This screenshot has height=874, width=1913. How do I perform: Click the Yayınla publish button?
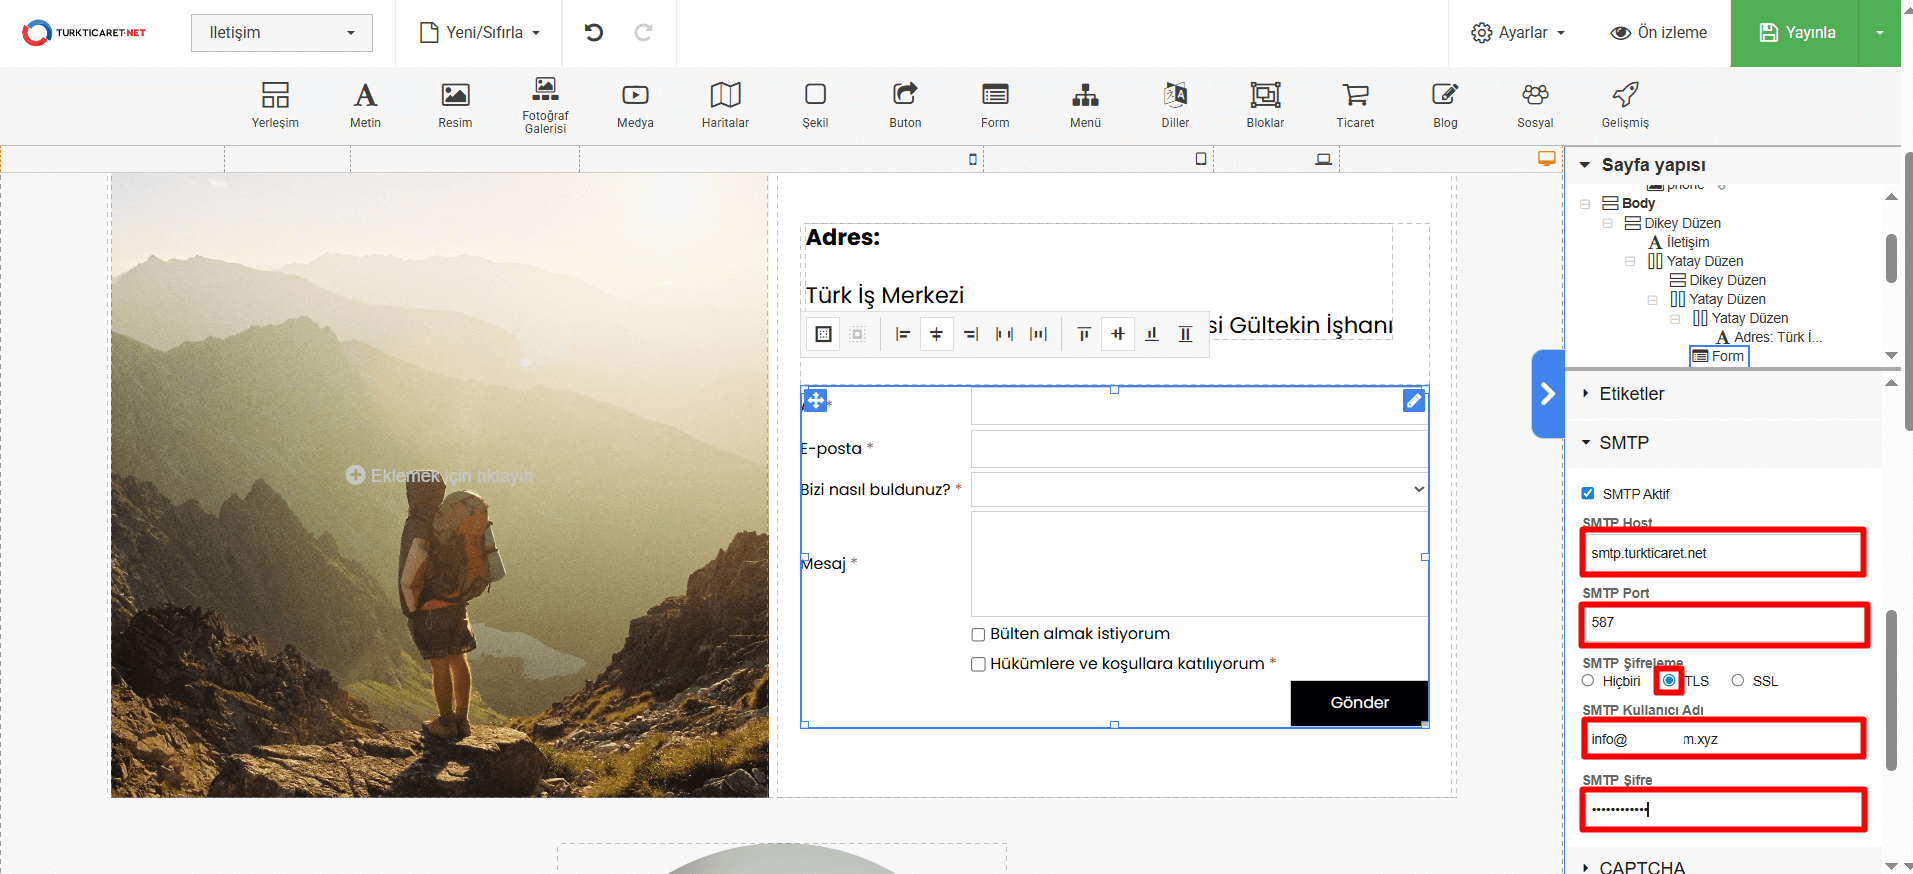coord(1795,33)
